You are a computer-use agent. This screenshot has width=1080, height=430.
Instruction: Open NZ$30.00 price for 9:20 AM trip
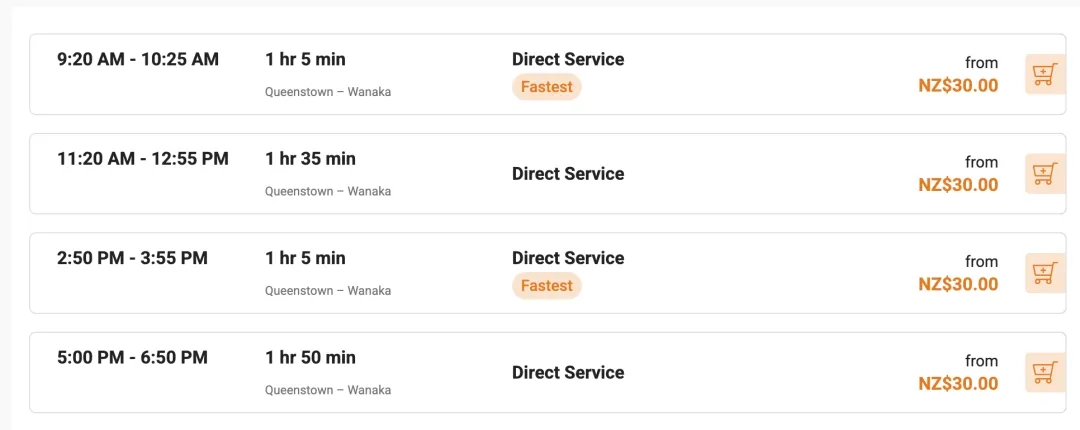click(x=958, y=85)
